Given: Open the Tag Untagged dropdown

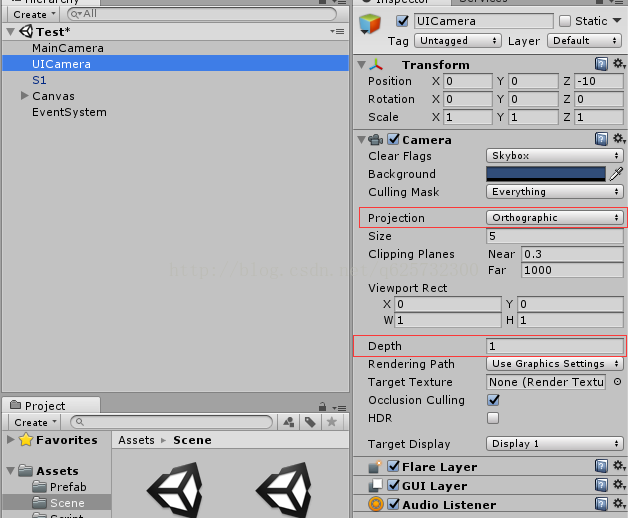Looking at the screenshot, I should [458, 41].
